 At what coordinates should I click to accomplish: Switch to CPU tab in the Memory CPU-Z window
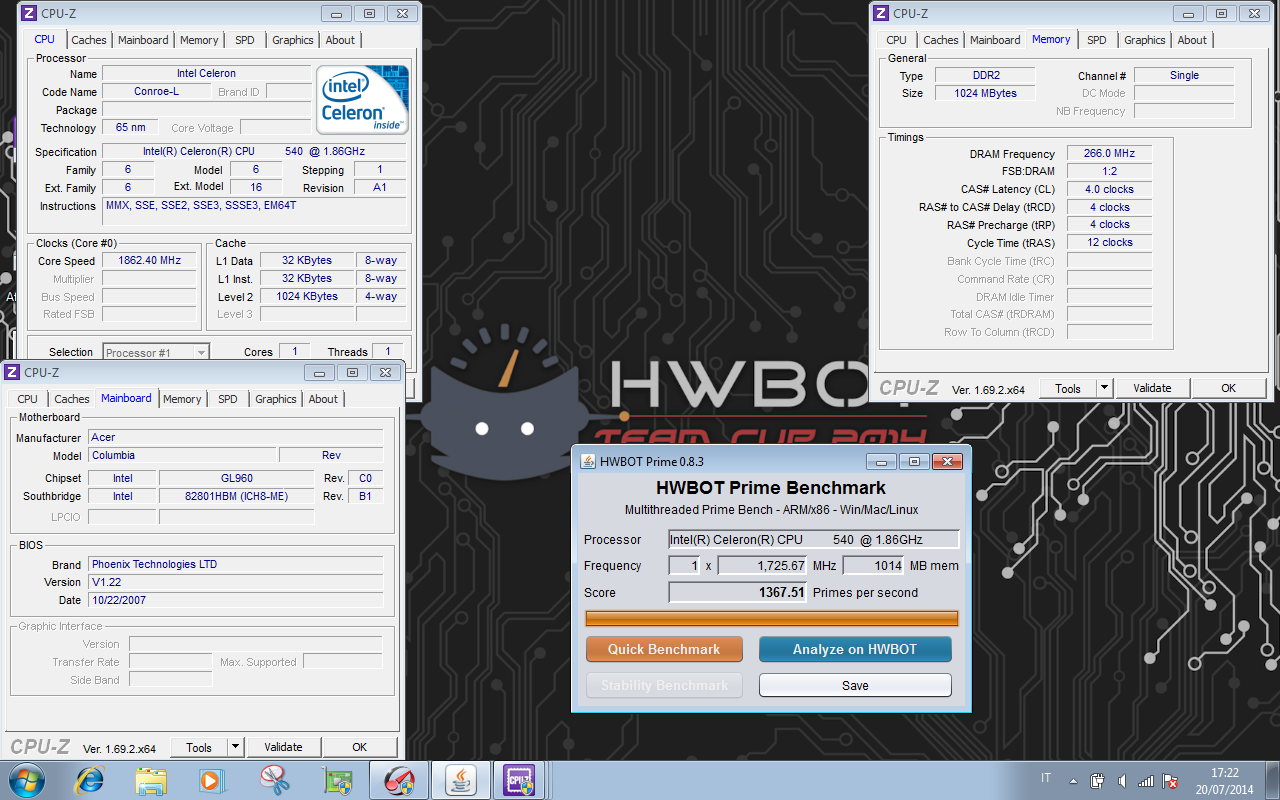click(896, 40)
